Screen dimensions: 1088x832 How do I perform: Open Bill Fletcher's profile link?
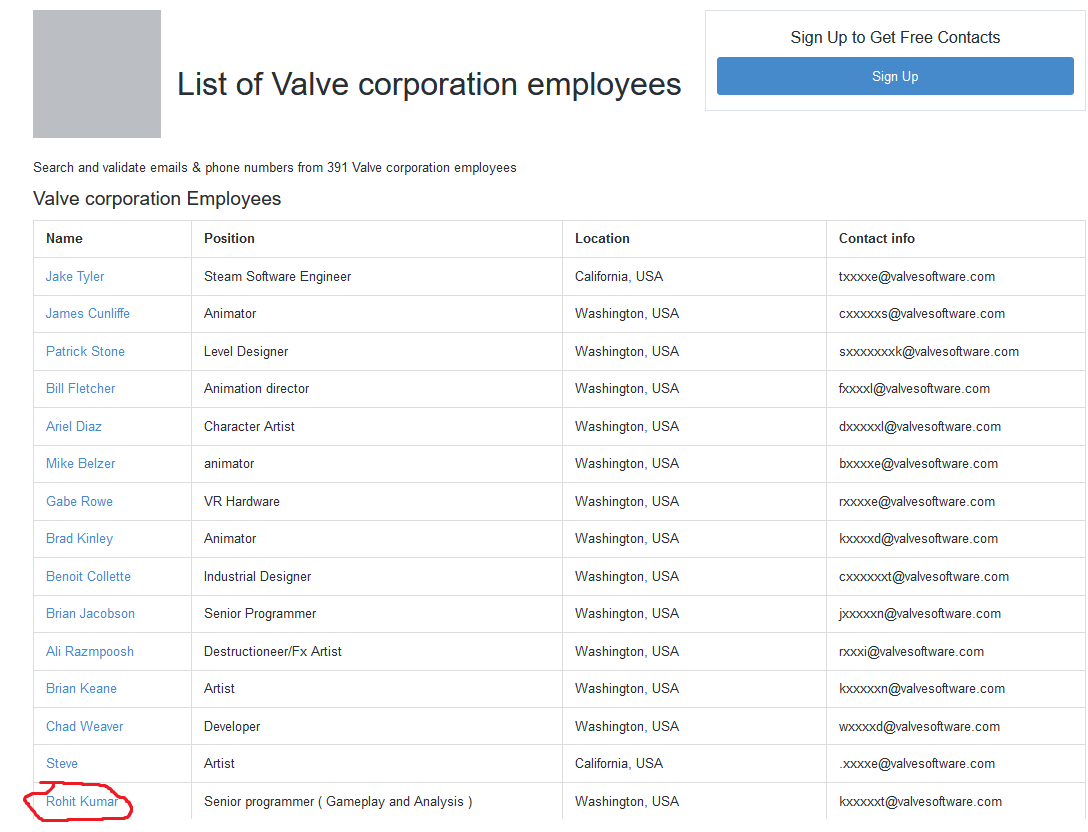[80, 389]
